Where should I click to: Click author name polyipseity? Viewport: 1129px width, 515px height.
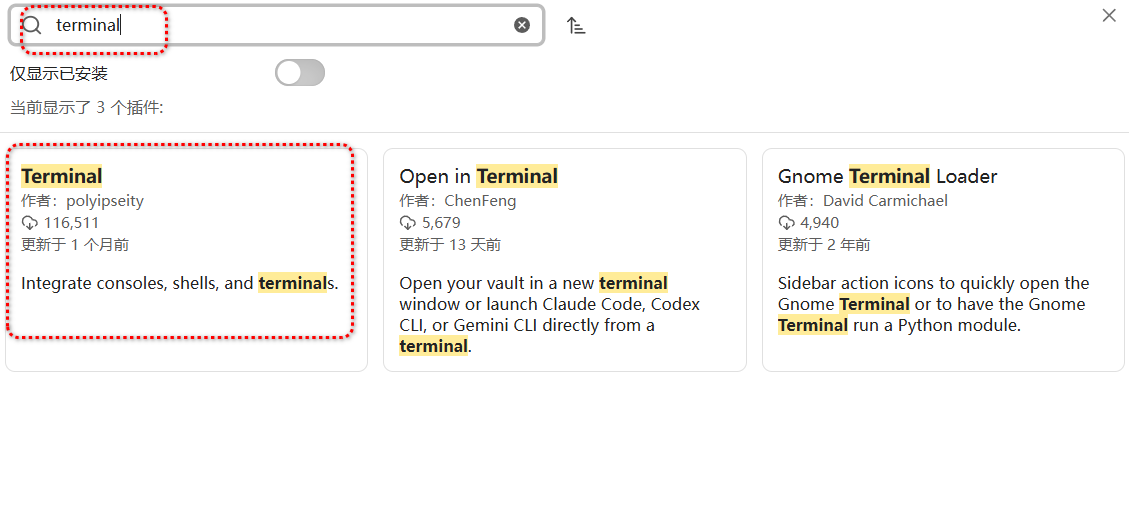104,201
